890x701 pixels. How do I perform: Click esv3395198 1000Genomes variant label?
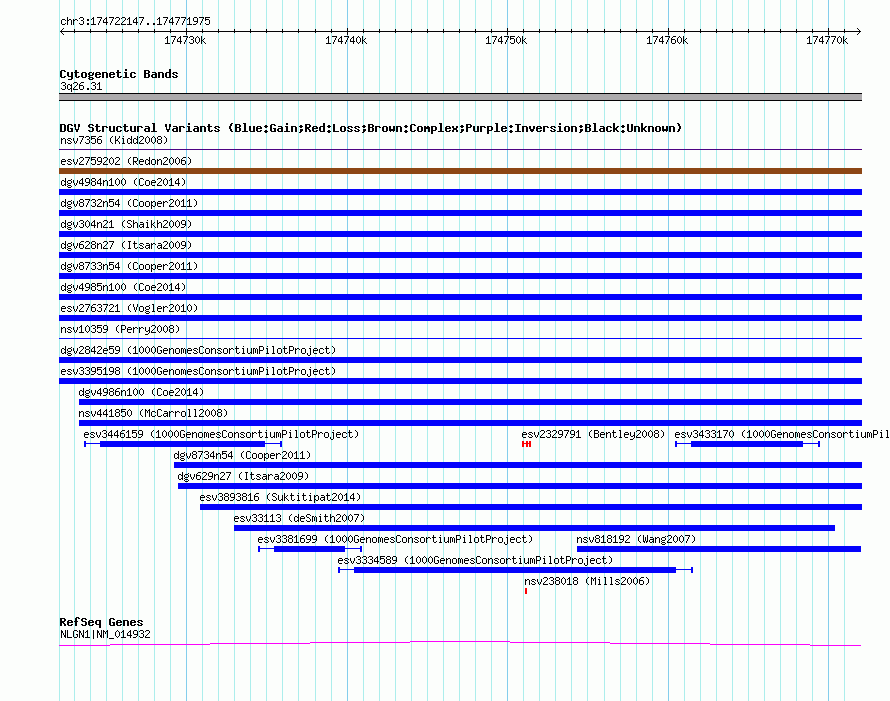pyautogui.click(x=198, y=371)
